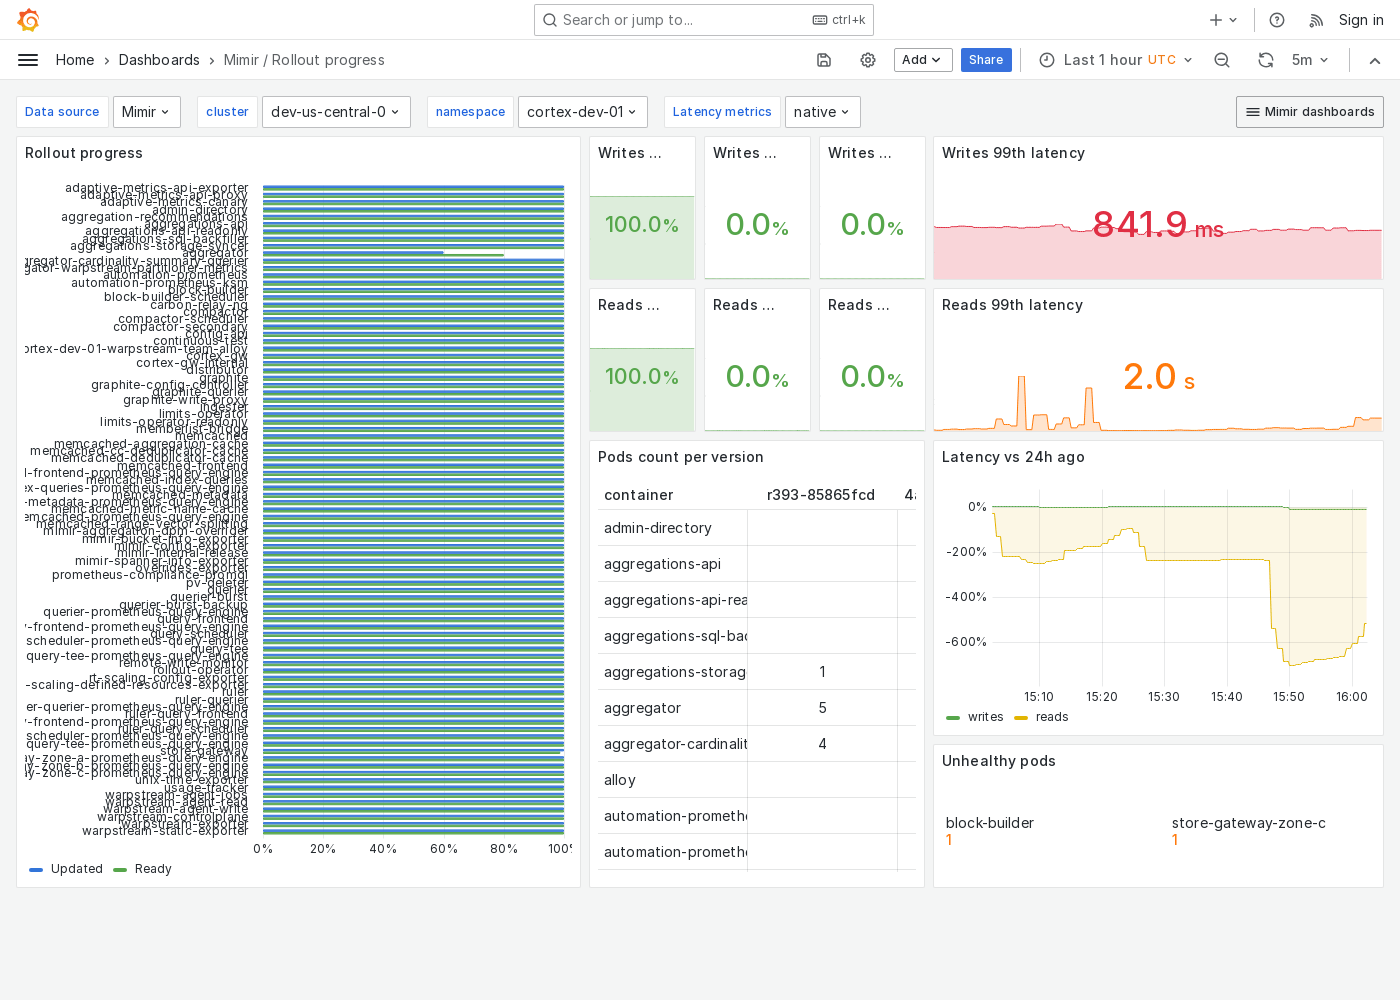1400x1000 pixels.
Task: Click the aggregations-api table cell
Action: tap(672, 564)
